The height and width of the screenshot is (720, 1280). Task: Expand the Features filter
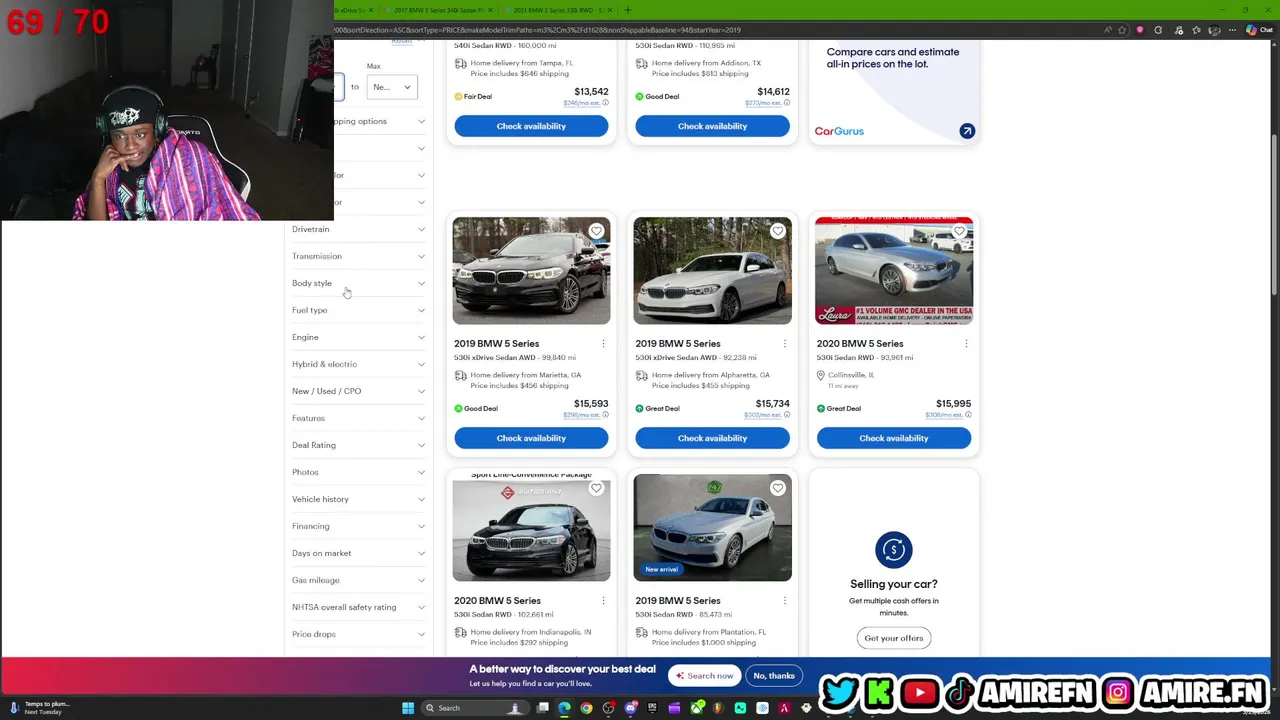coord(358,418)
